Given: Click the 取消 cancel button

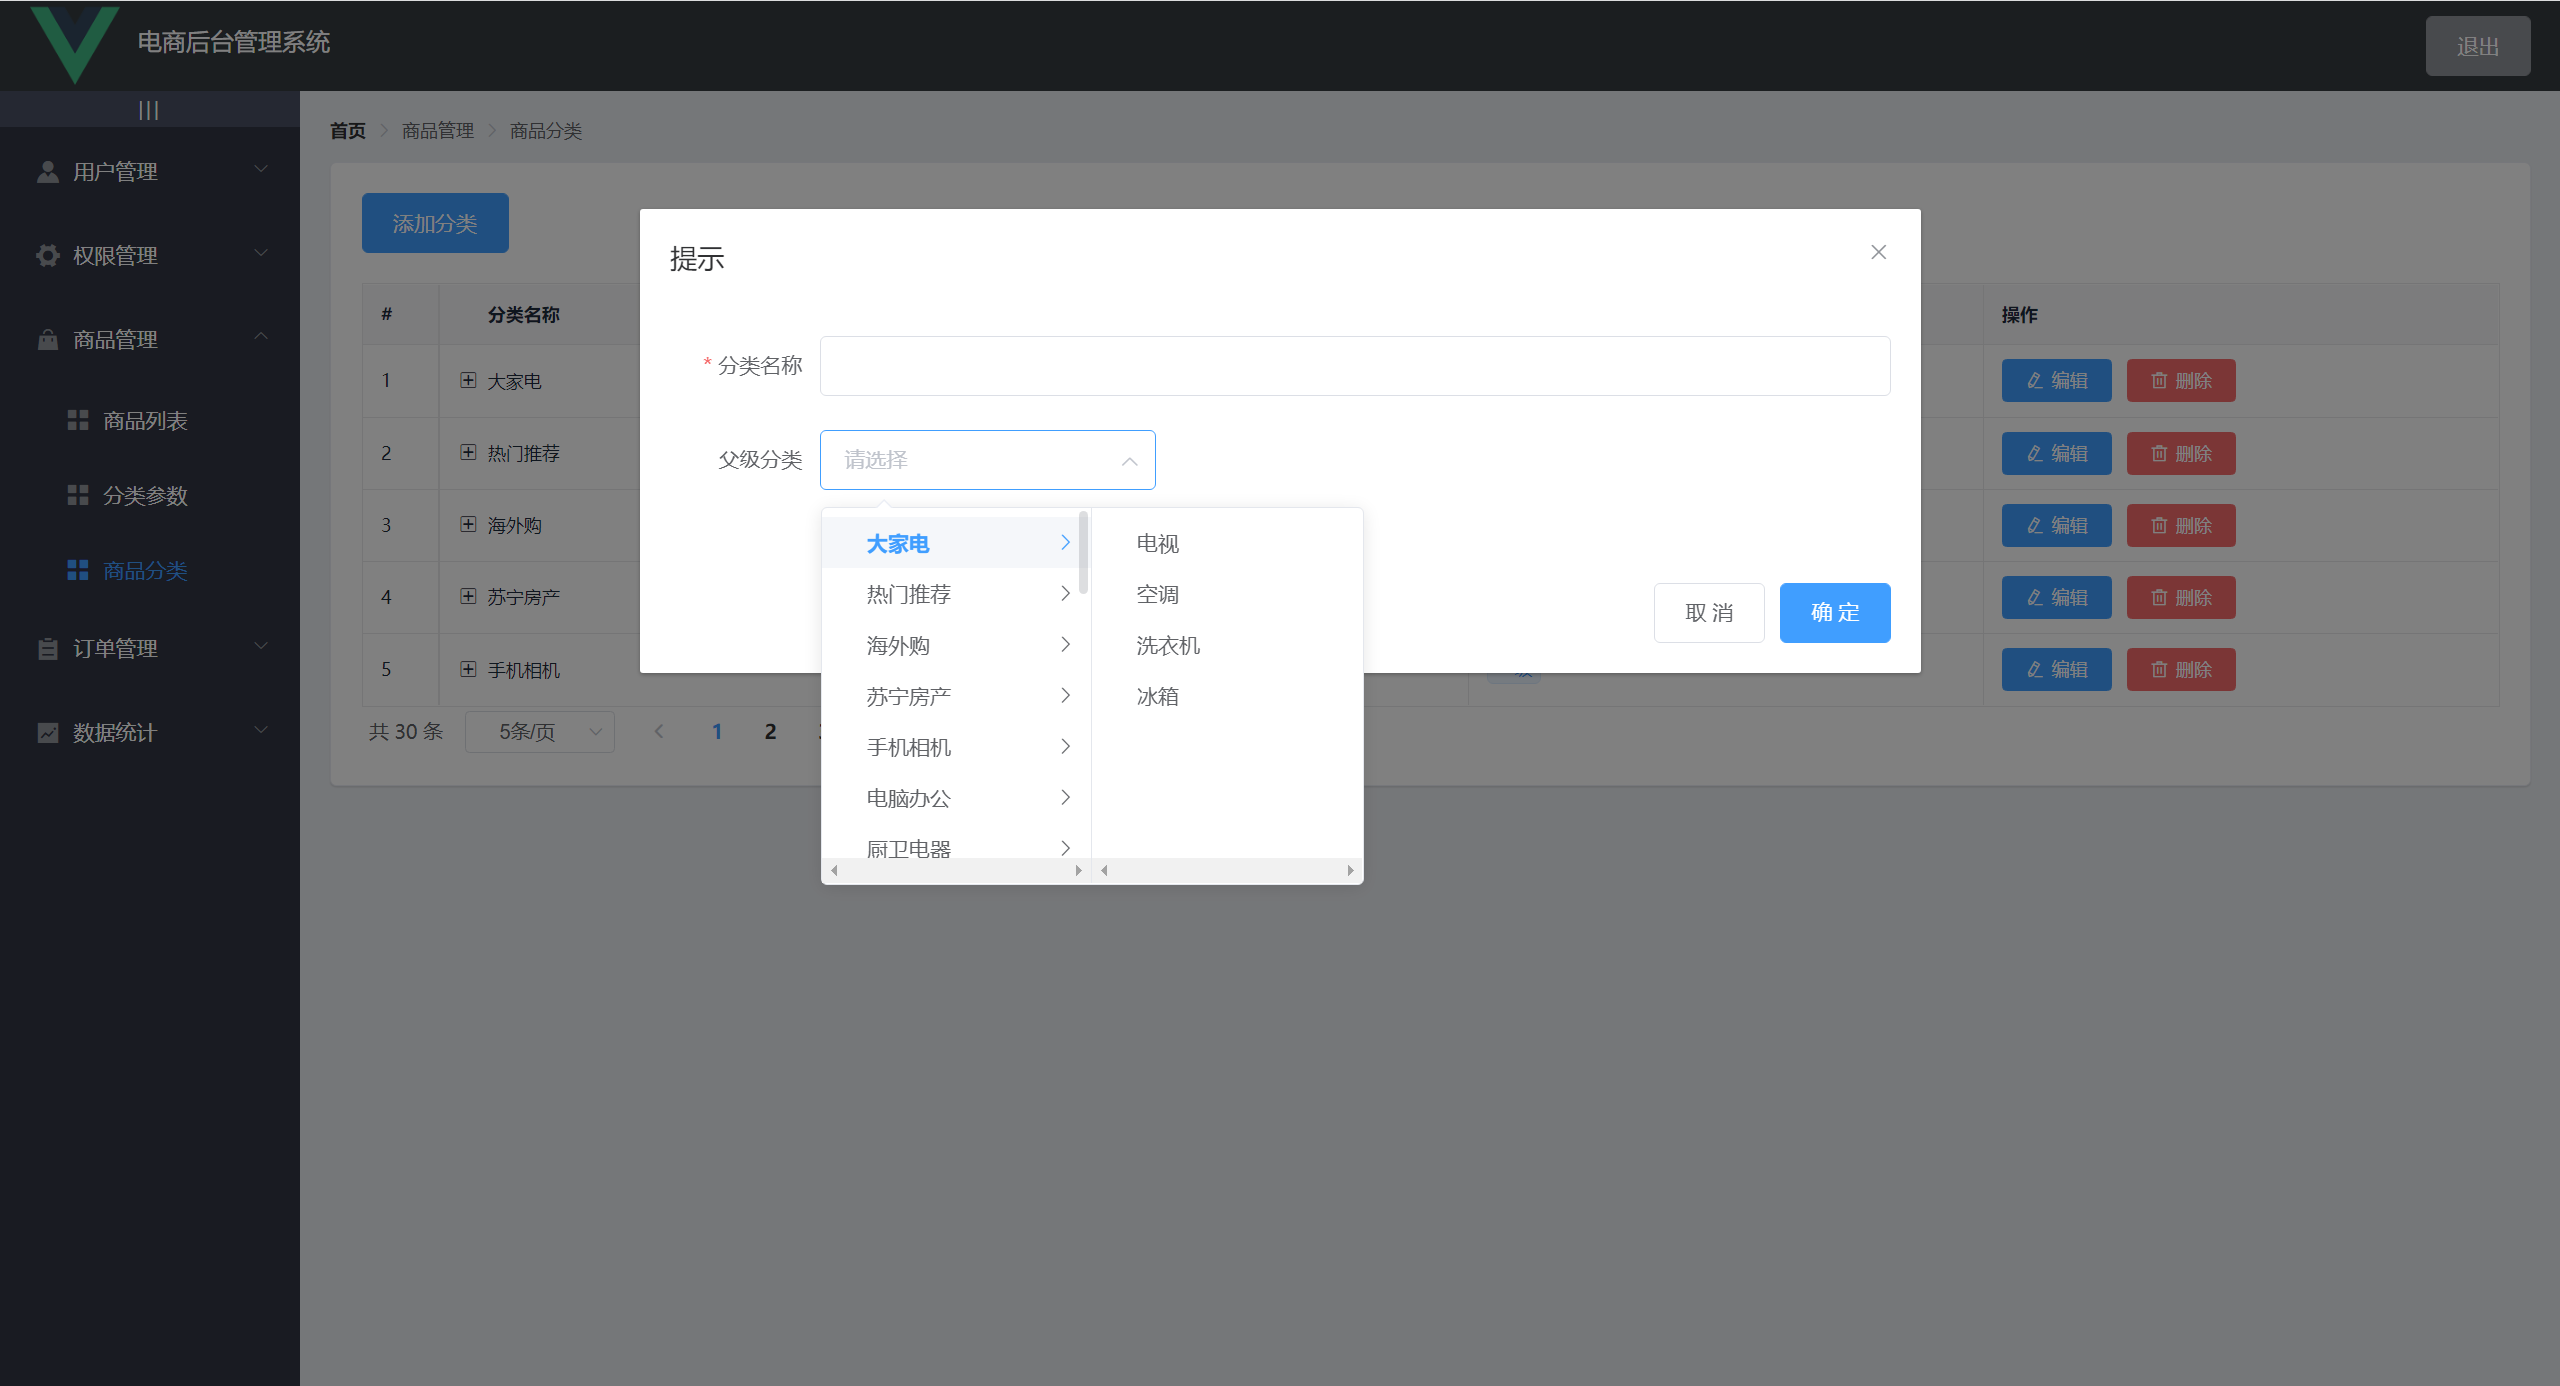Looking at the screenshot, I should point(1709,612).
